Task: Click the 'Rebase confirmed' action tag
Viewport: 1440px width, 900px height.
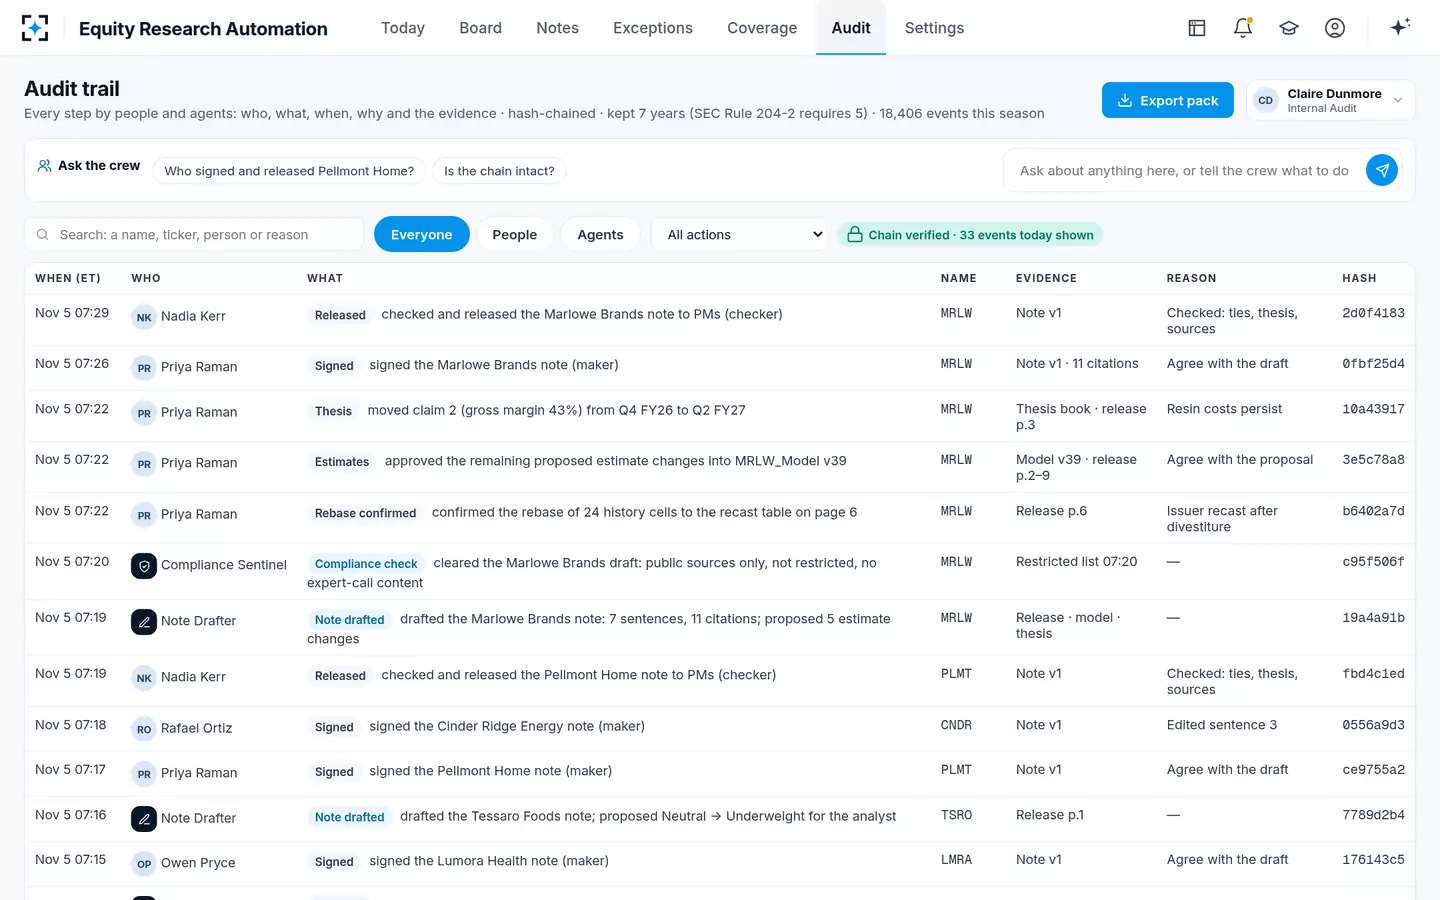Action: coord(365,513)
